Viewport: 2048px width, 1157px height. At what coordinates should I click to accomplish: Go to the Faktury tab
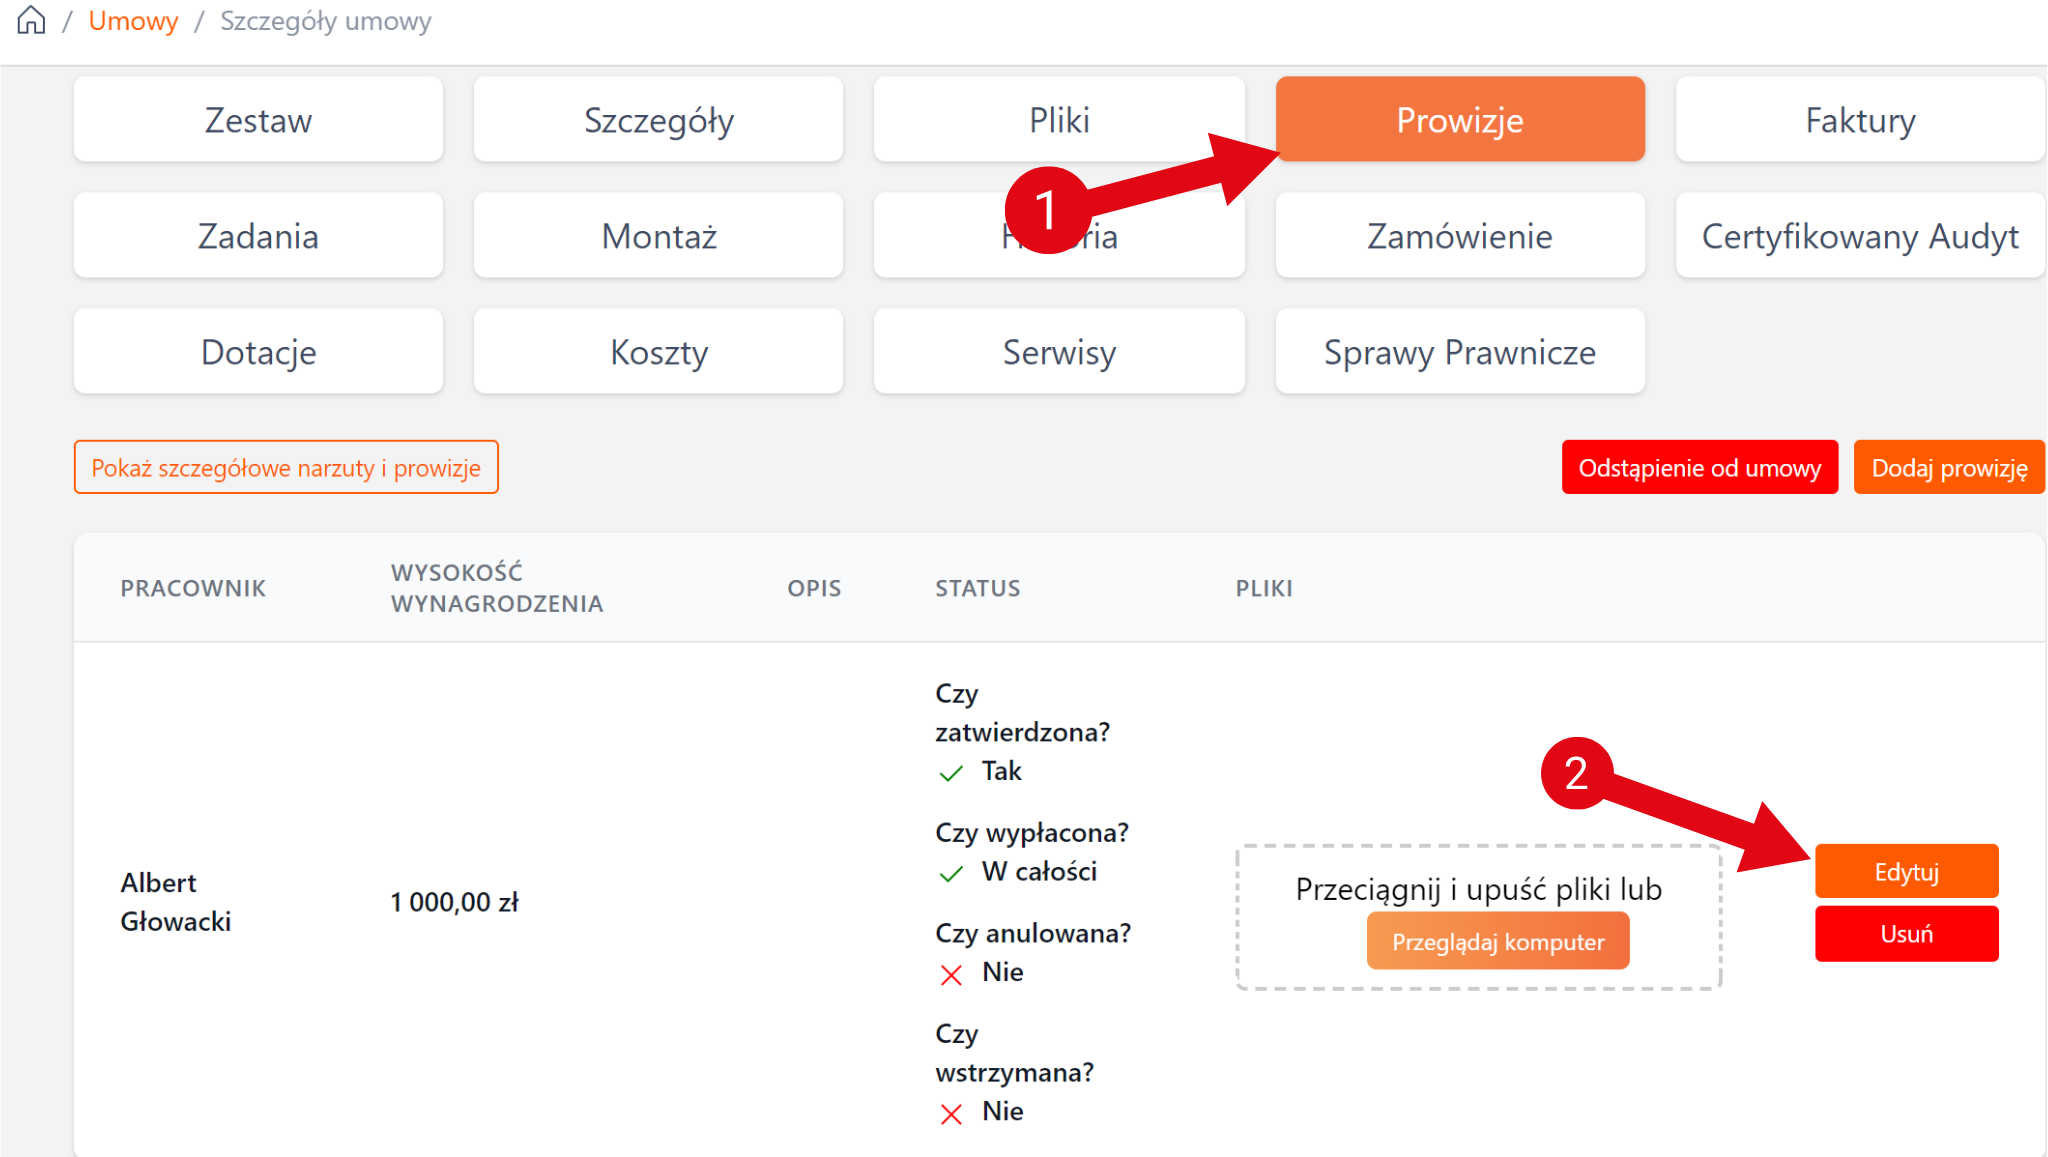(x=1860, y=120)
